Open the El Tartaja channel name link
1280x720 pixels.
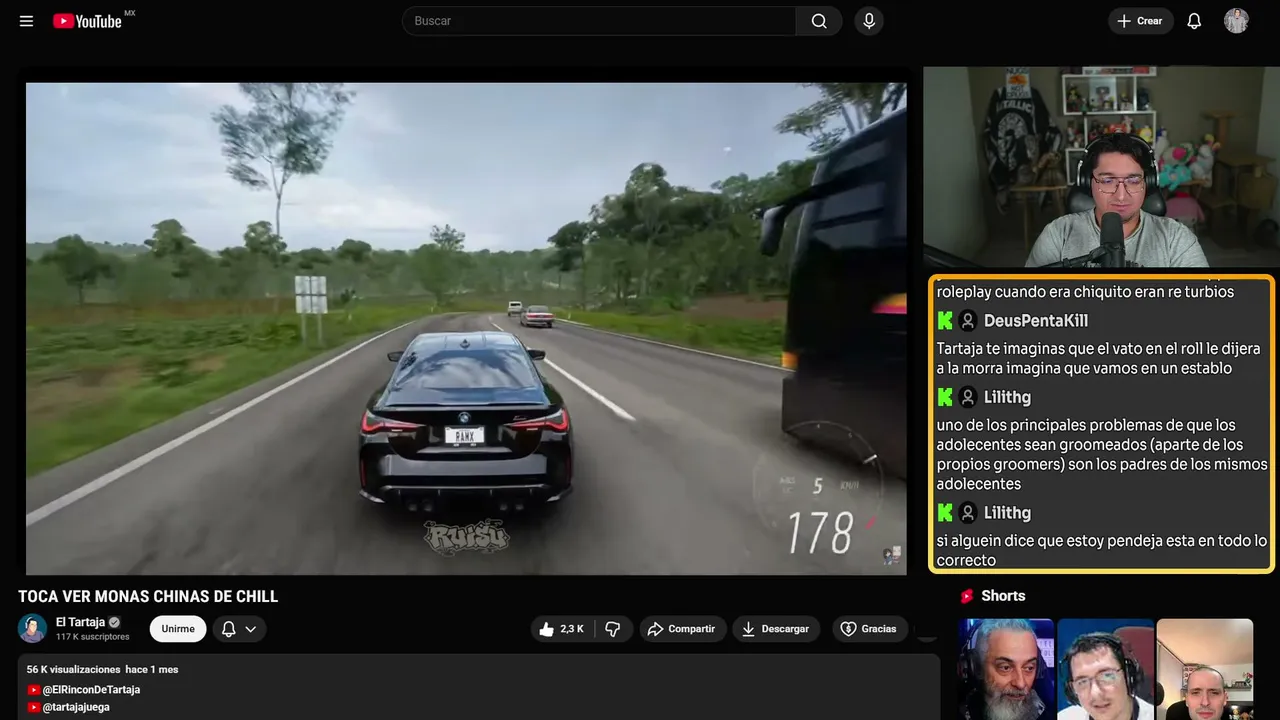pyautogui.click(x=80, y=622)
